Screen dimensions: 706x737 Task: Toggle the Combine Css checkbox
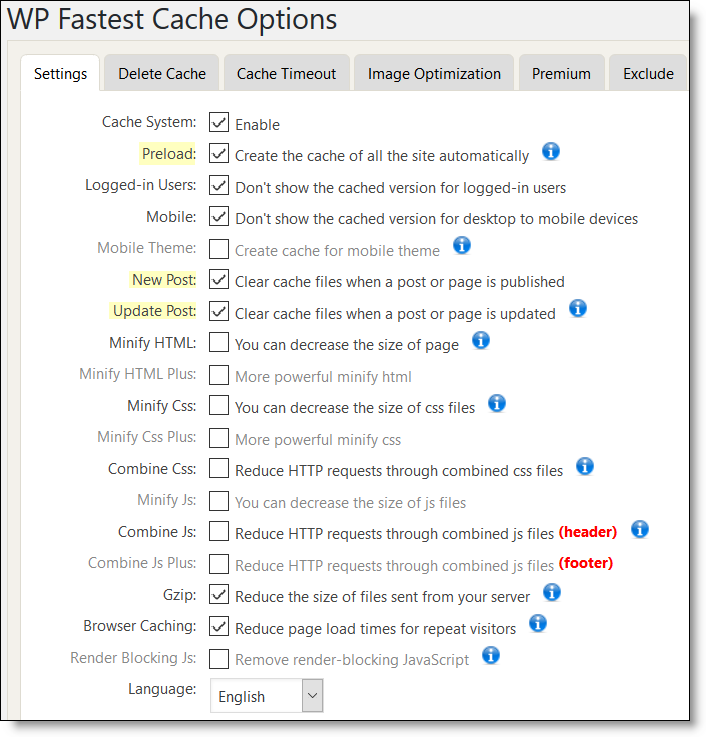coord(219,470)
